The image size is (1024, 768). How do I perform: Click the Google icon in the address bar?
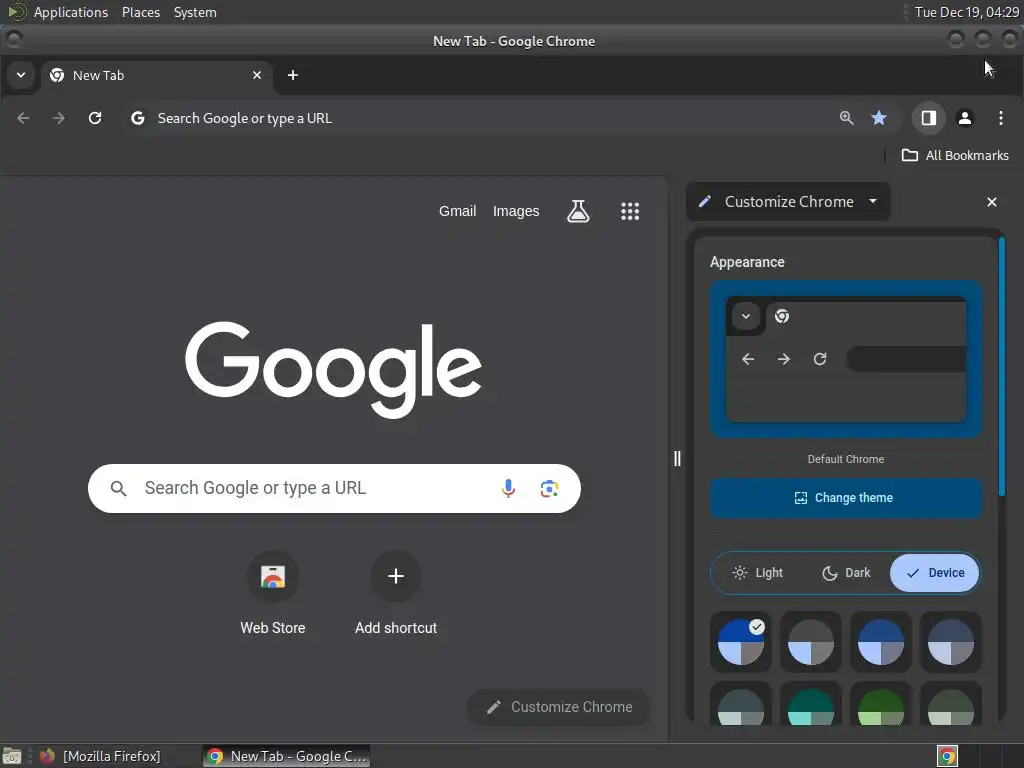tap(137, 118)
